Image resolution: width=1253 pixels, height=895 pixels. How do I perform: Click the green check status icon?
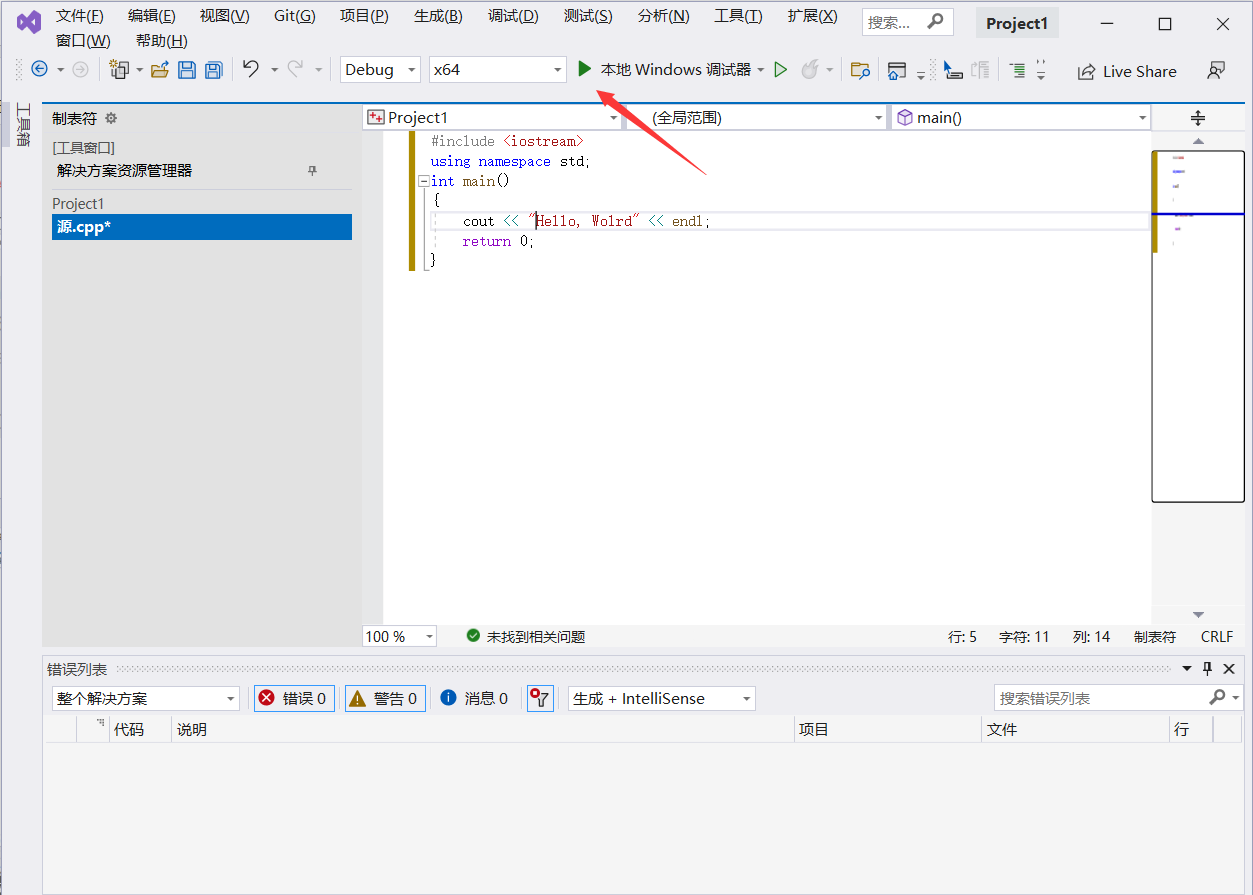(x=473, y=636)
